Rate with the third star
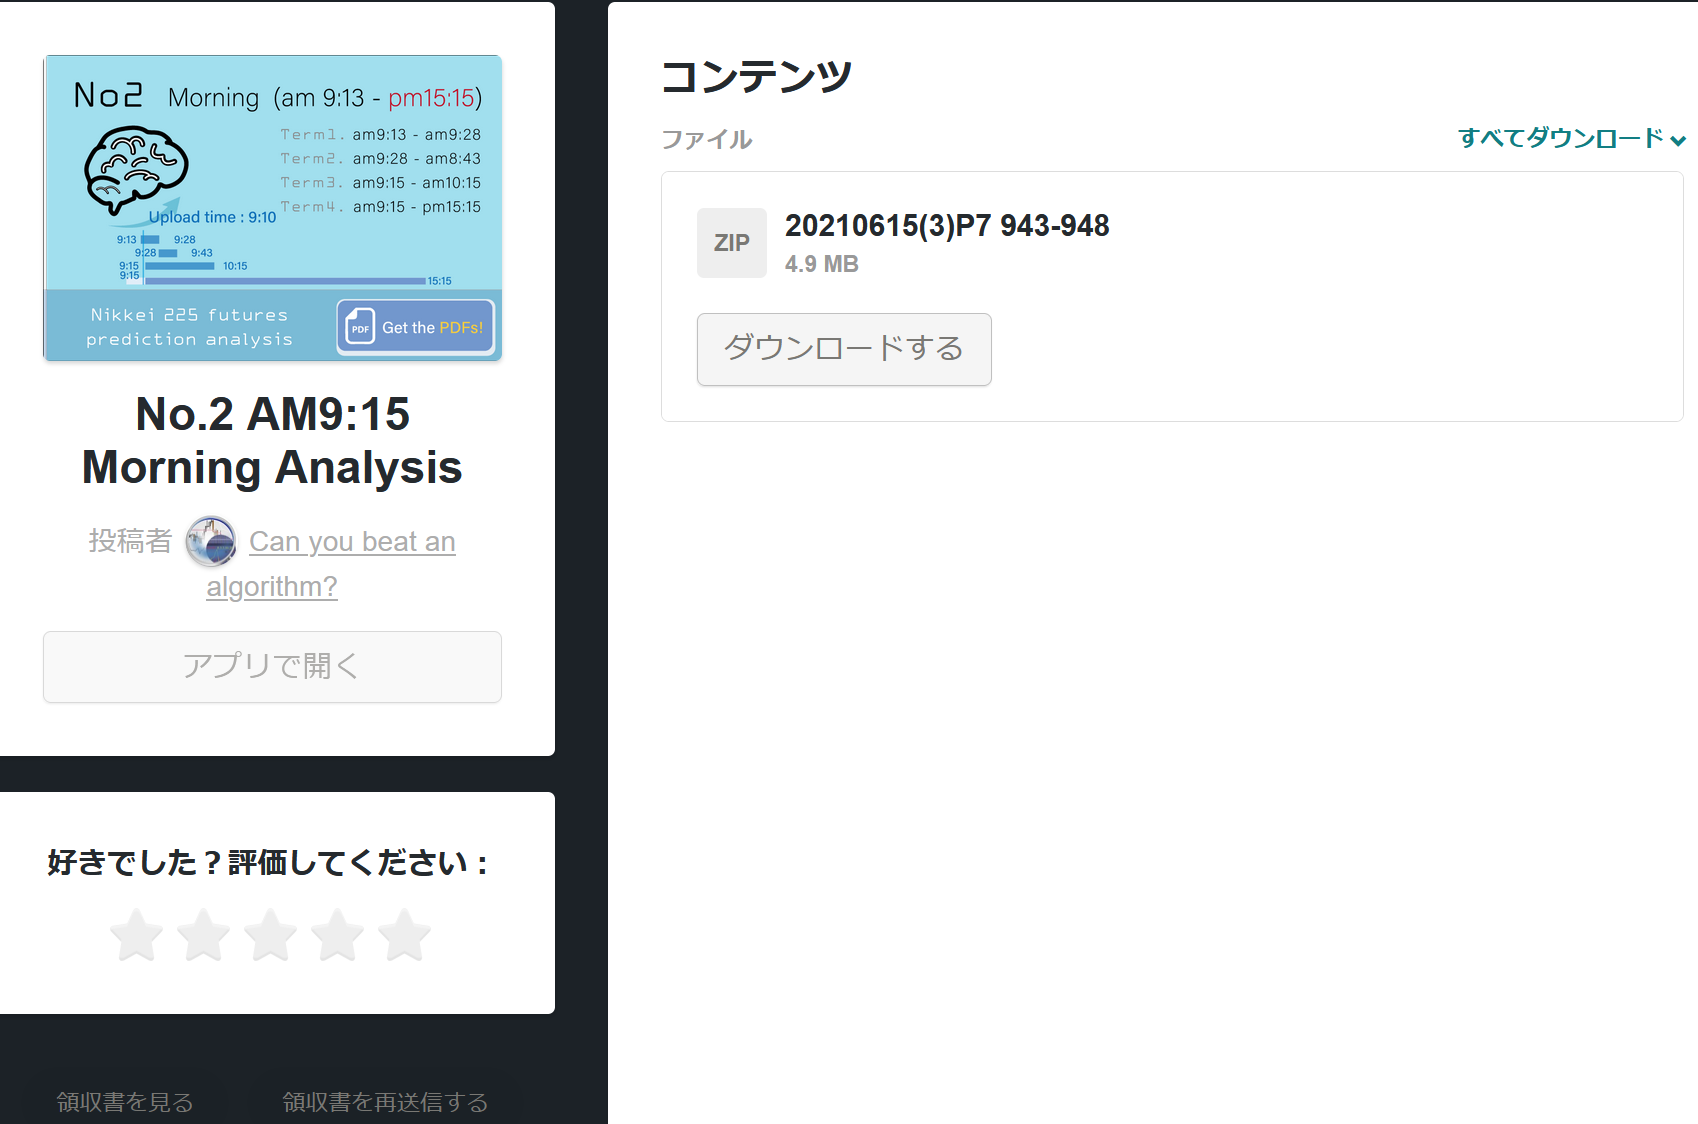 click(271, 936)
